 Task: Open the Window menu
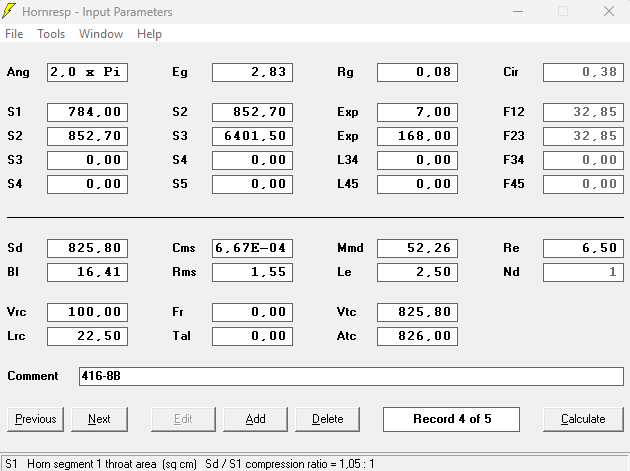[101, 34]
